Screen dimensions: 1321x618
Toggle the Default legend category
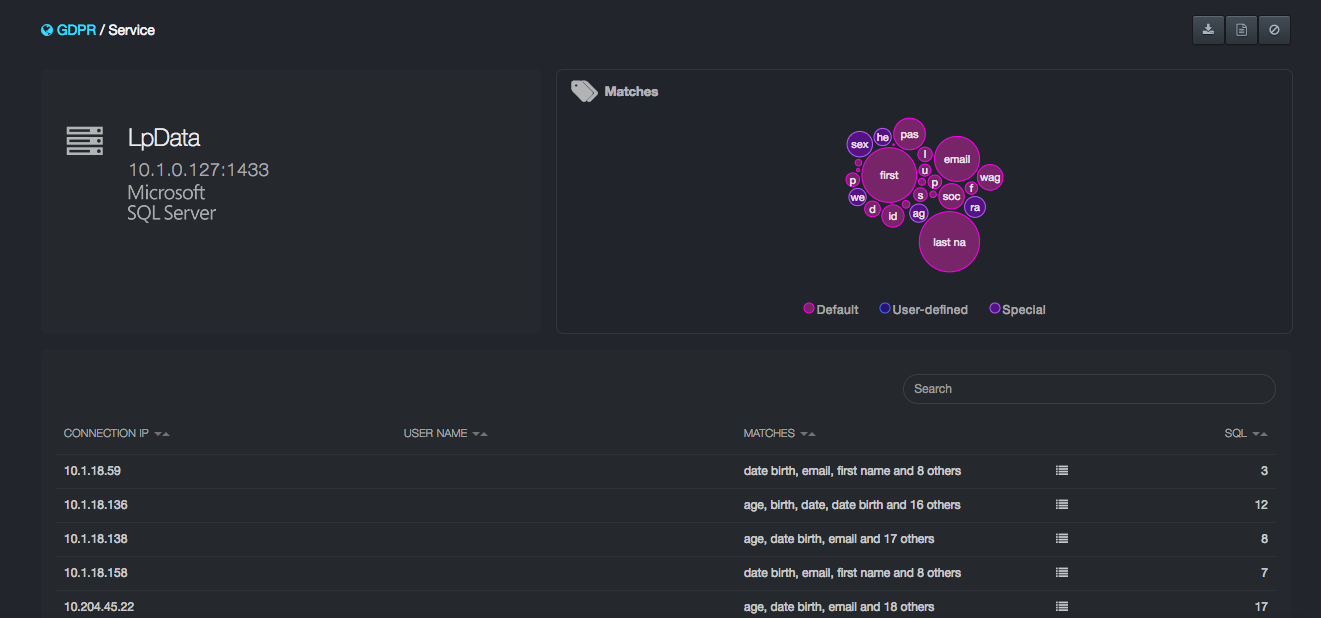[x=831, y=309]
